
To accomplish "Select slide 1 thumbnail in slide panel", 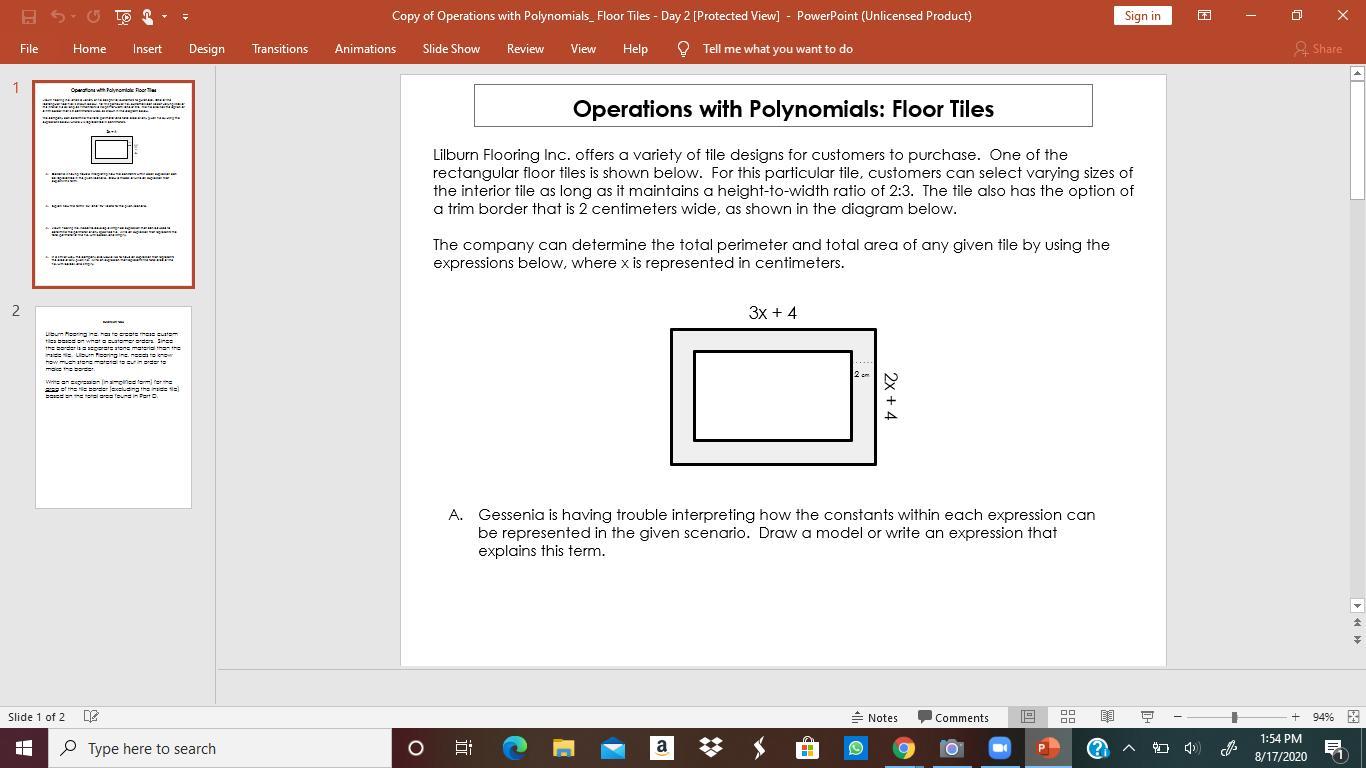I will pos(113,185).
